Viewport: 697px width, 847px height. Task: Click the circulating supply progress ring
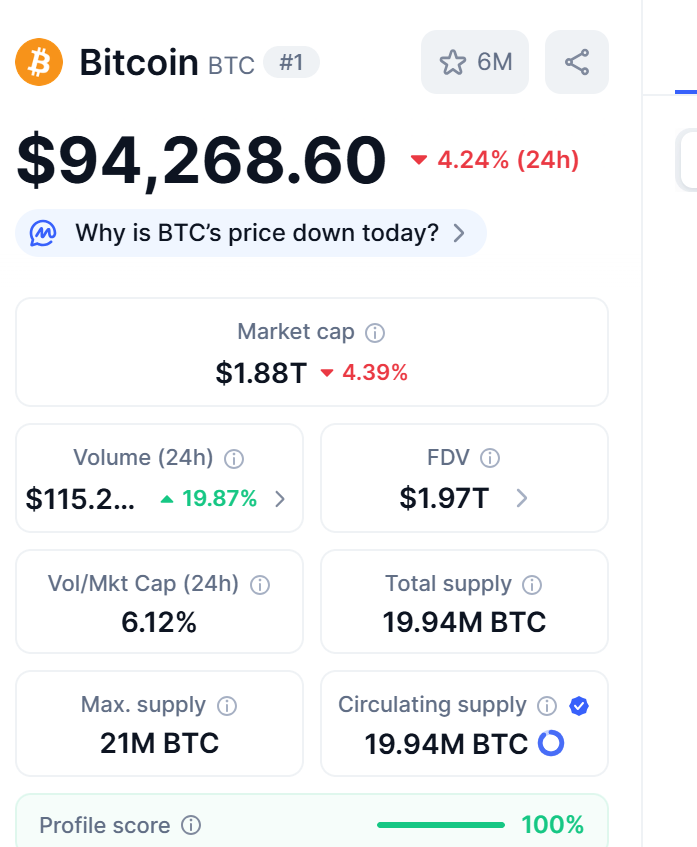[551, 743]
